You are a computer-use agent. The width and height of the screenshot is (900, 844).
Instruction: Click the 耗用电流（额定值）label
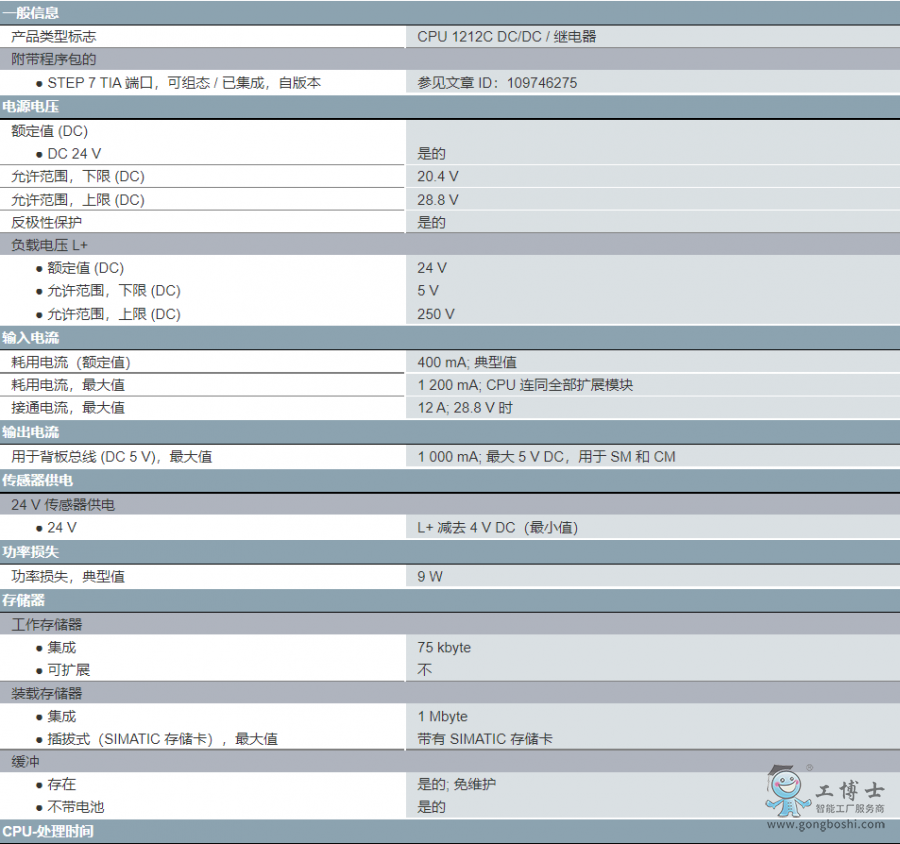71,362
